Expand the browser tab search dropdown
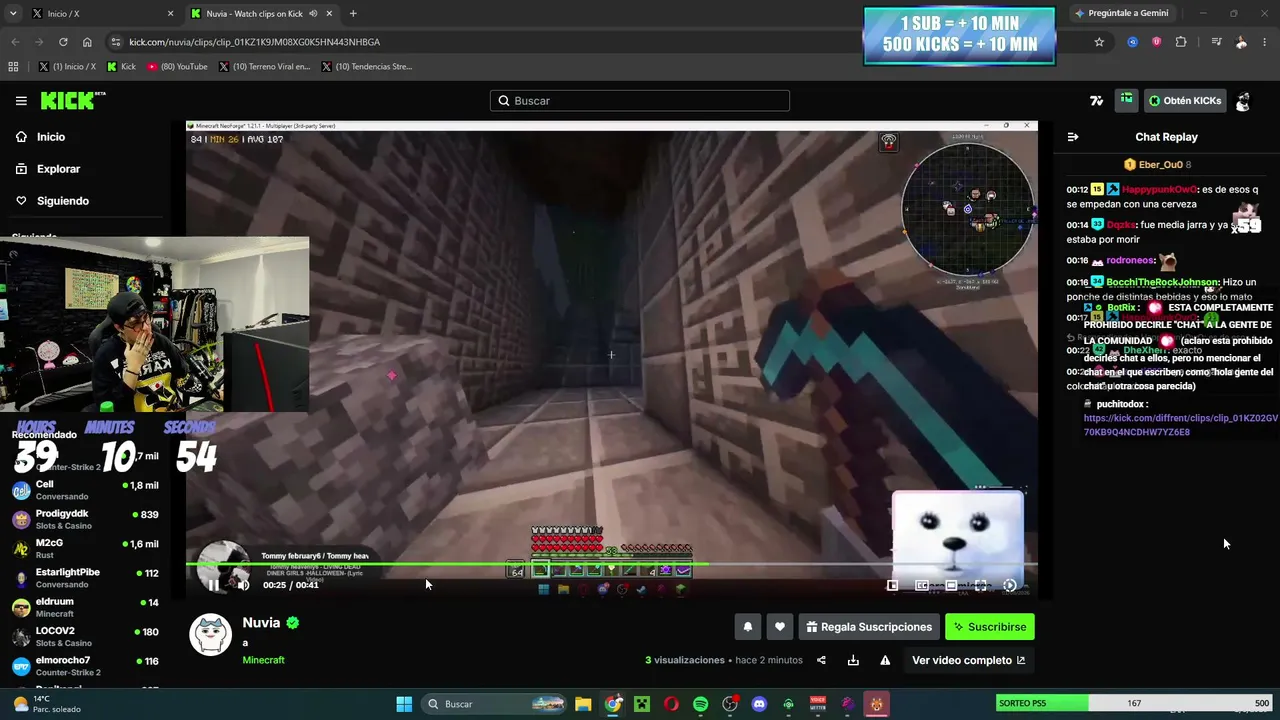Screen dimensions: 1280x720 [x=13, y=14]
